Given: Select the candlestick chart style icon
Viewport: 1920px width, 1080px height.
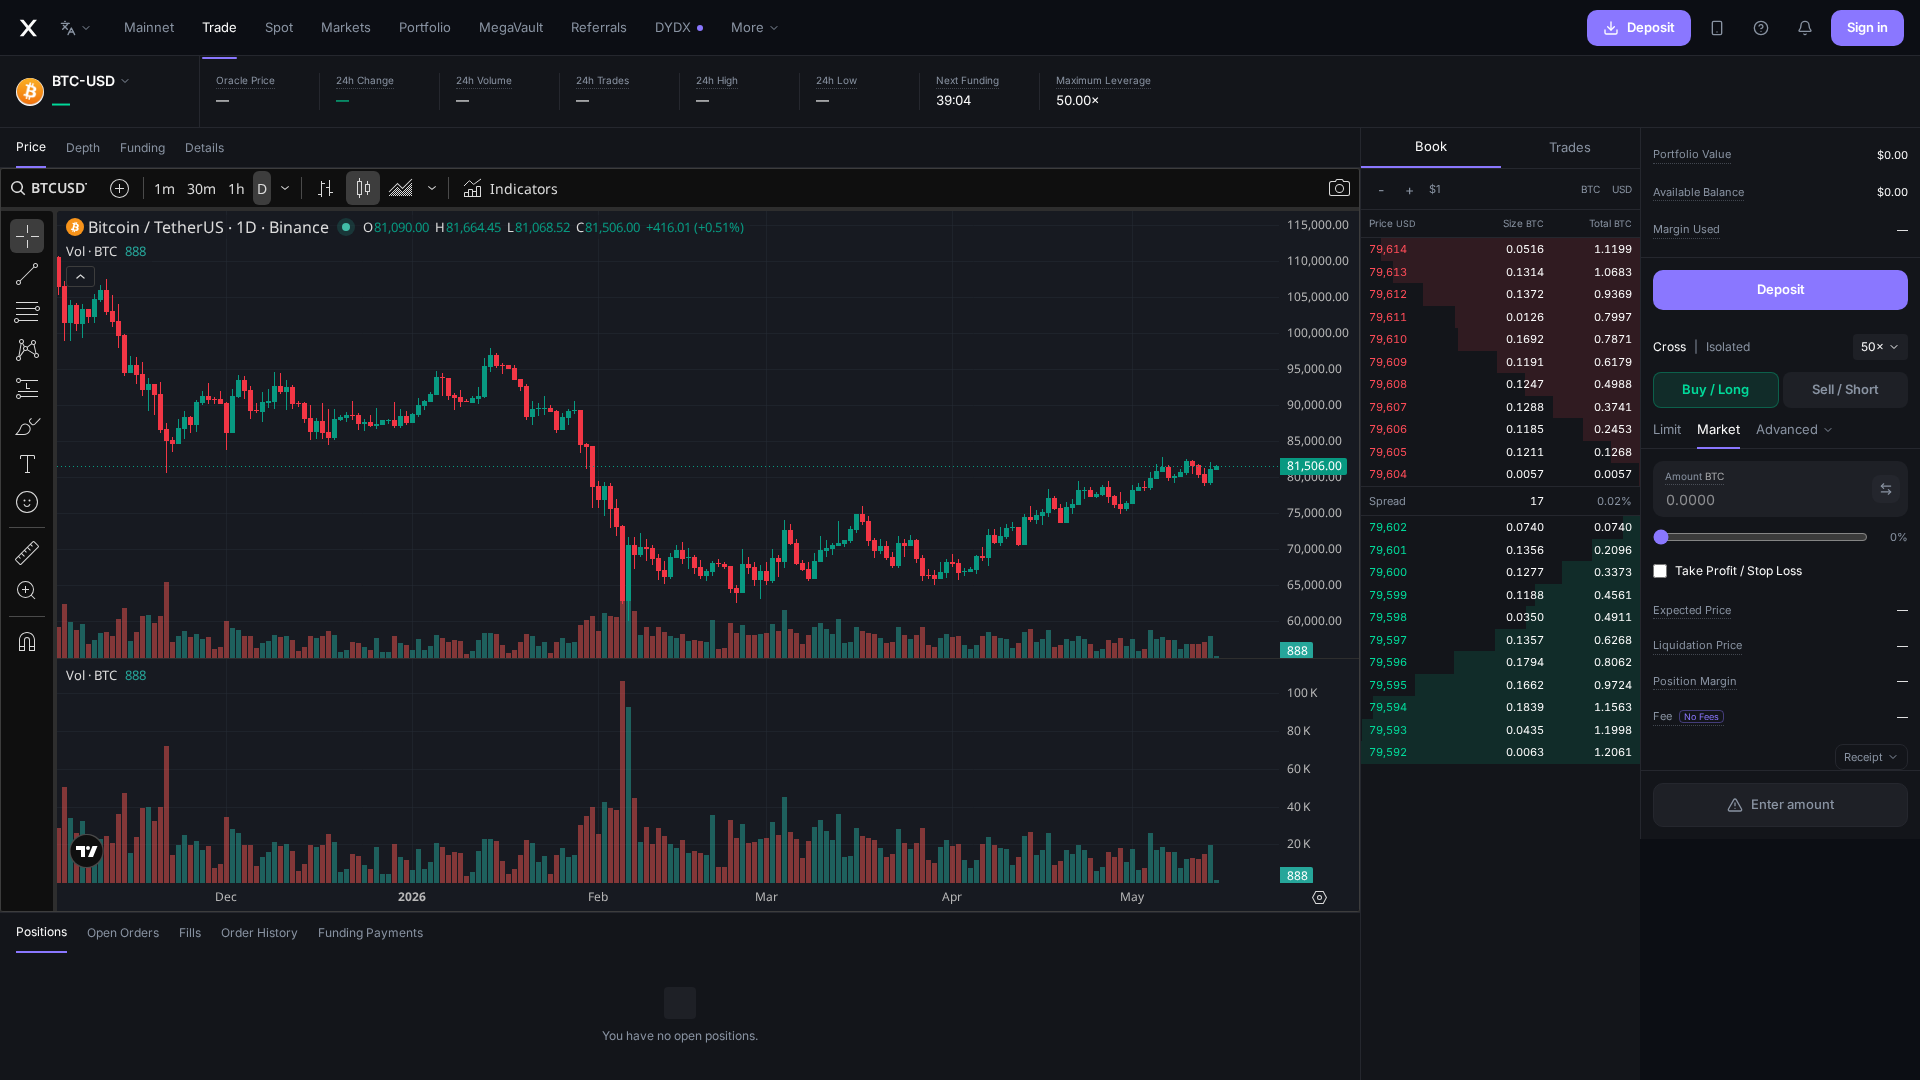Looking at the screenshot, I should pyautogui.click(x=363, y=188).
